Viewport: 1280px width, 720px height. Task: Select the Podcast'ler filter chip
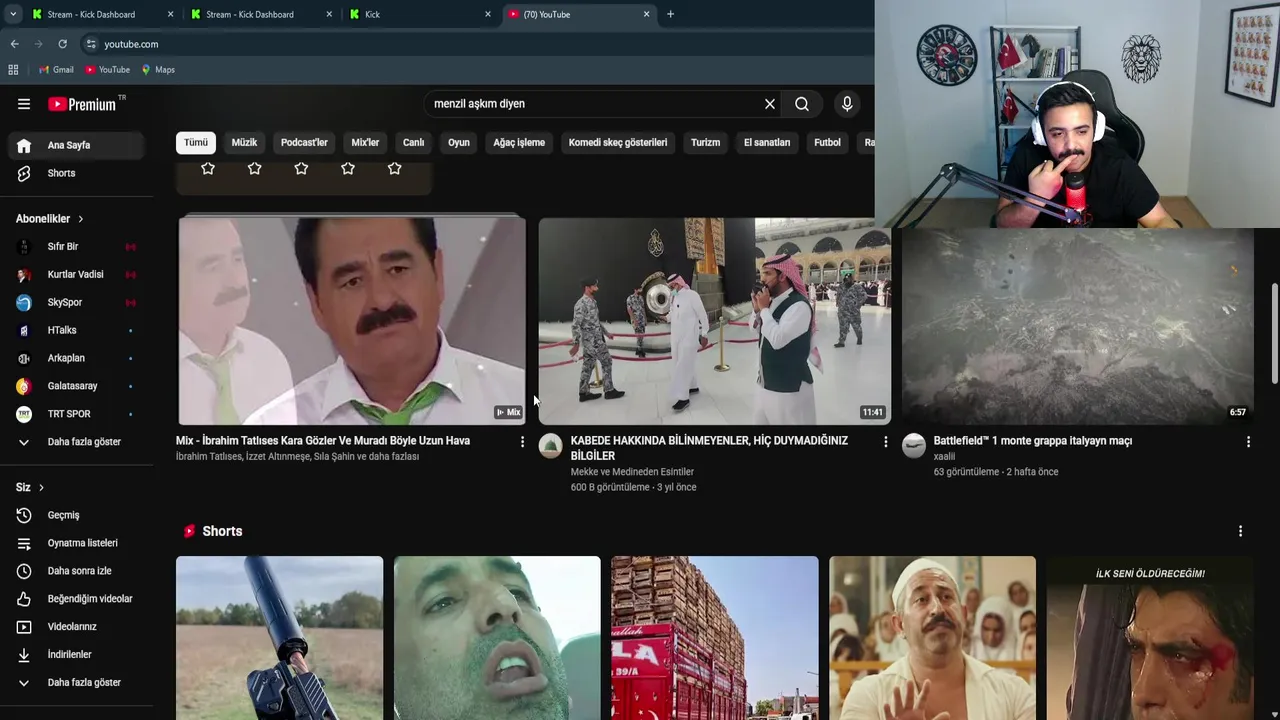(304, 142)
